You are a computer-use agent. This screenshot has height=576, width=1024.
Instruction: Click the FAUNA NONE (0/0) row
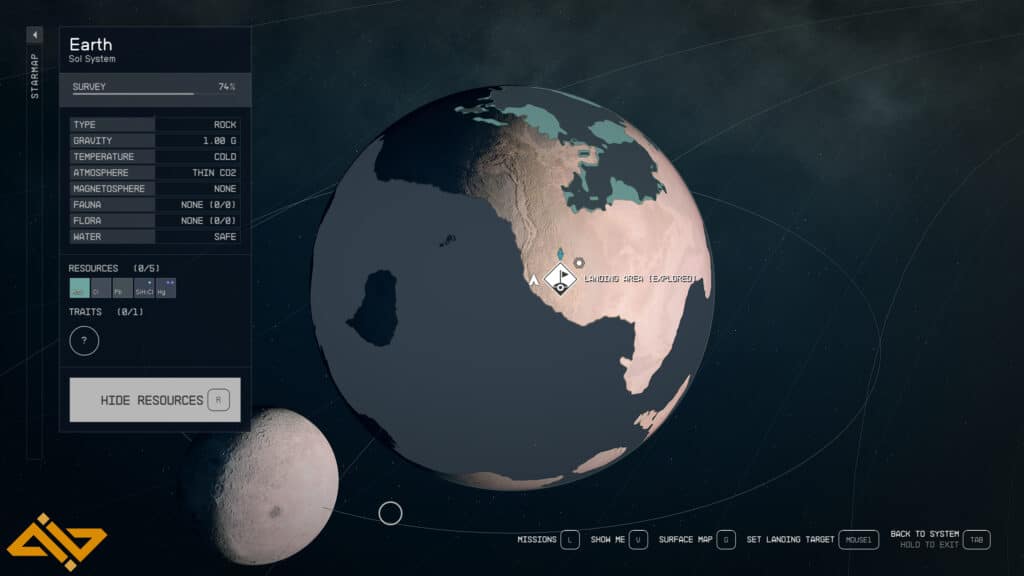pyautogui.click(x=155, y=204)
